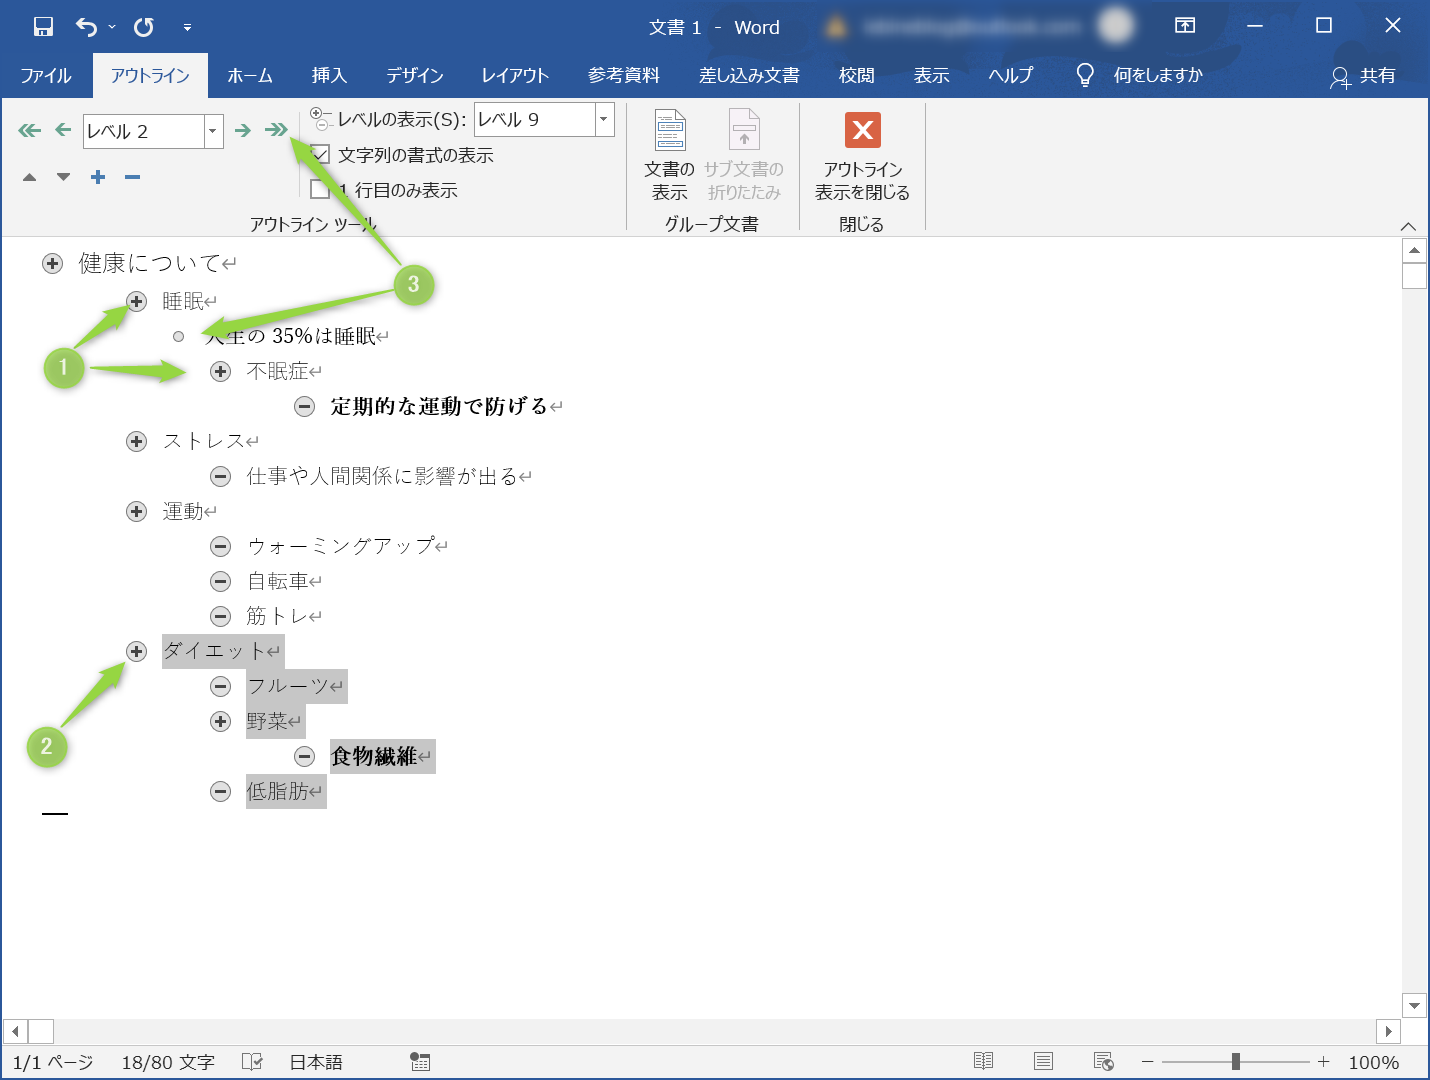Image resolution: width=1430 pixels, height=1080 pixels.
Task: Open the ファイル menu tab
Action: coord(46,76)
